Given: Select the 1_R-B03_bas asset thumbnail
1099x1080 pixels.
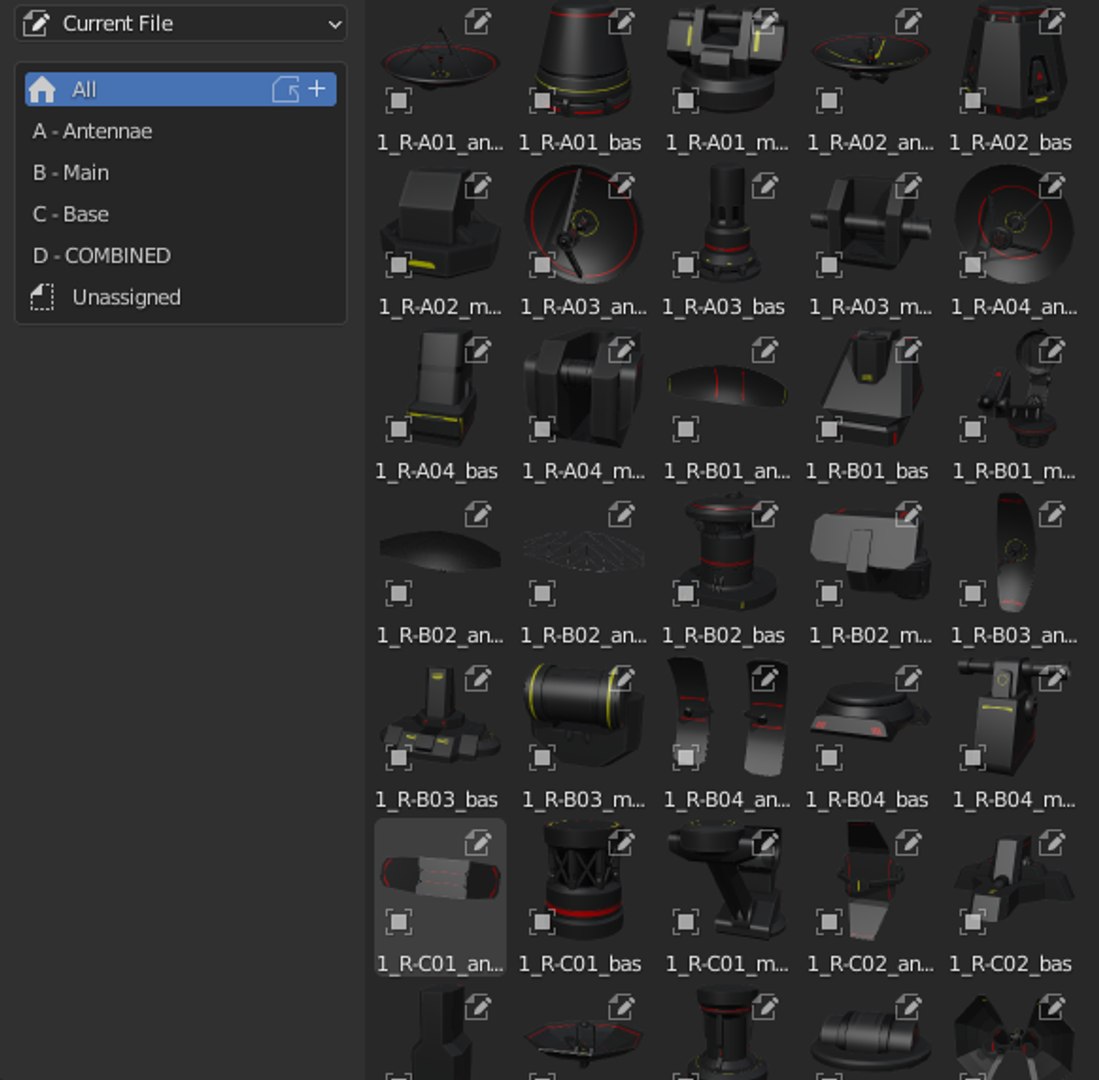Looking at the screenshot, I should pyautogui.click(x=439, y=717).
